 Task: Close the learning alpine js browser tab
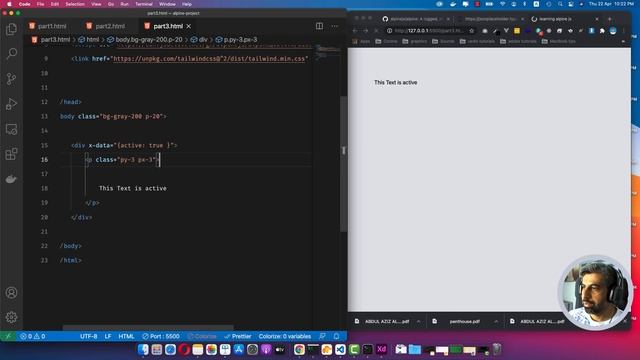597,19
